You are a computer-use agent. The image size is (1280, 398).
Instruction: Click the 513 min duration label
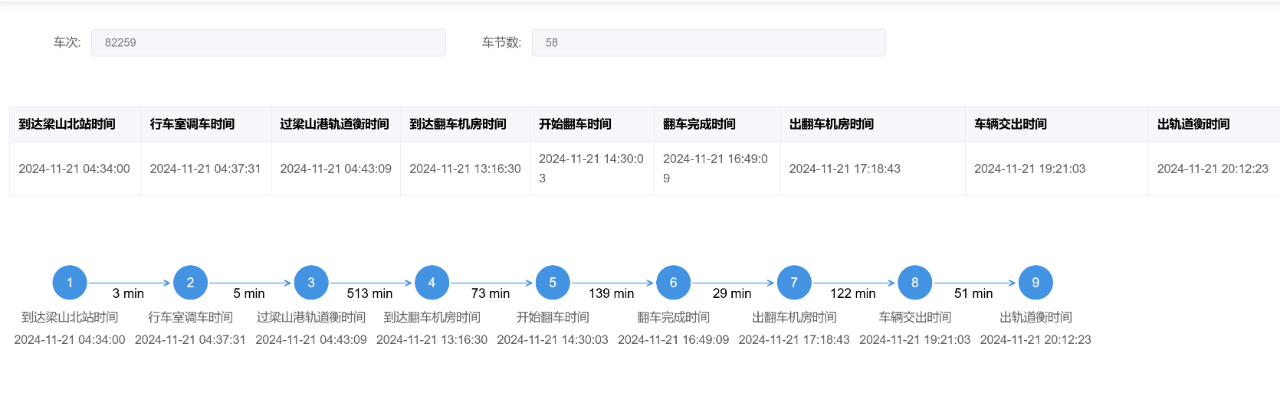click(x=370, y=294)
